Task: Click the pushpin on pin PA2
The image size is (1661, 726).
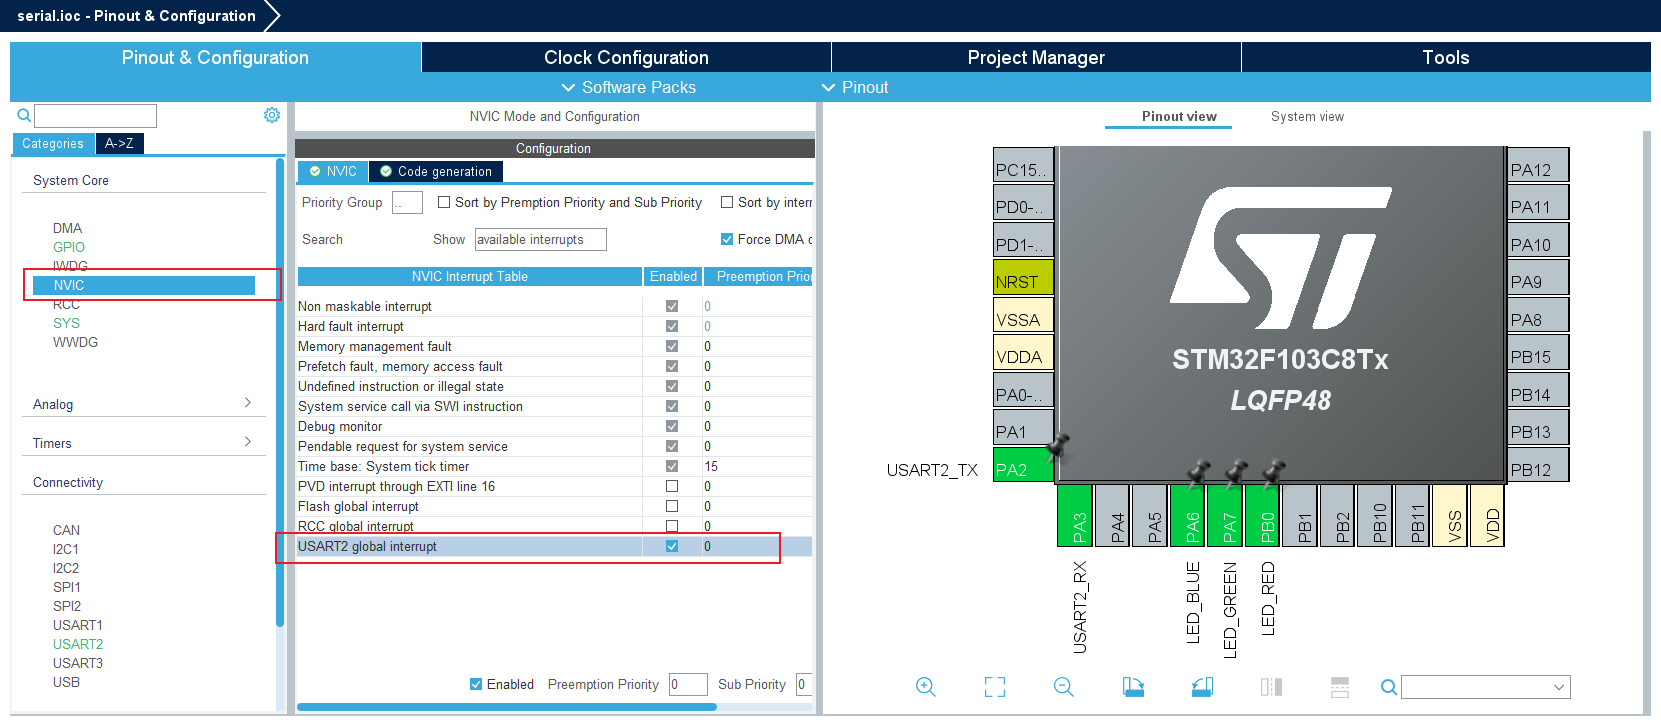Action: pyautogui.click(x=1057, y=446)
